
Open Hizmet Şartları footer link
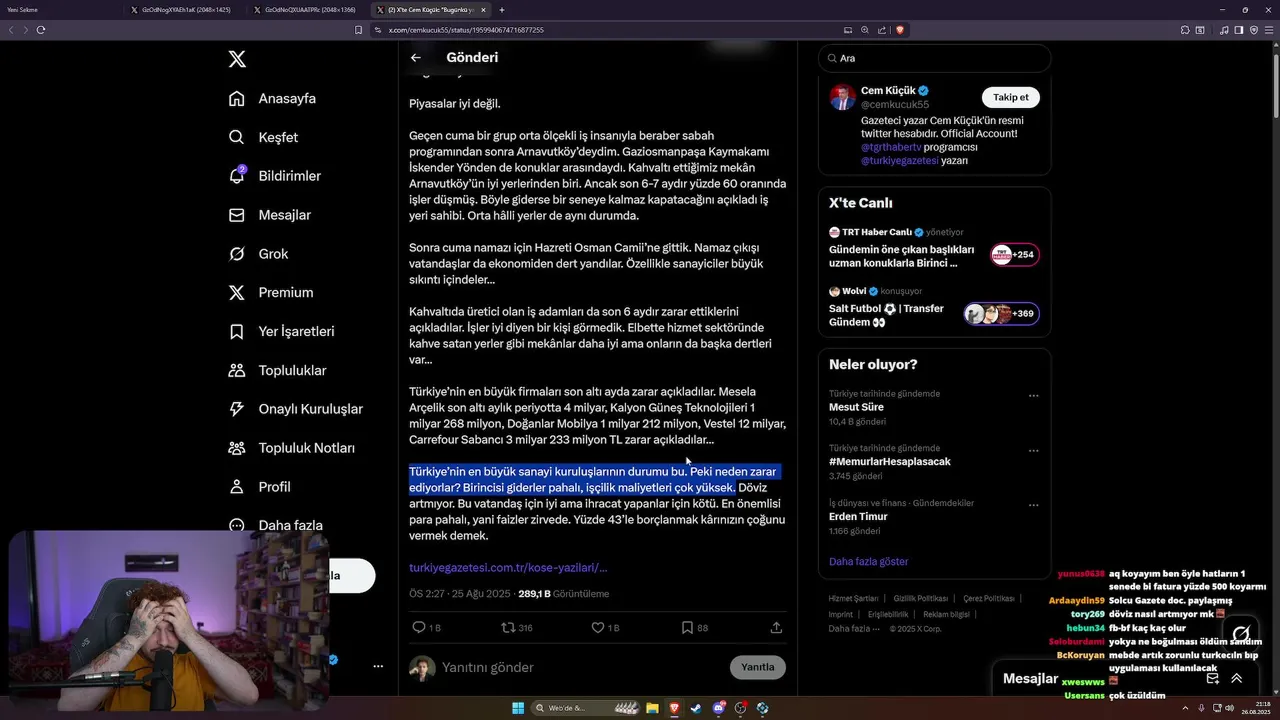pyautogui.click(x=853, y=598)
